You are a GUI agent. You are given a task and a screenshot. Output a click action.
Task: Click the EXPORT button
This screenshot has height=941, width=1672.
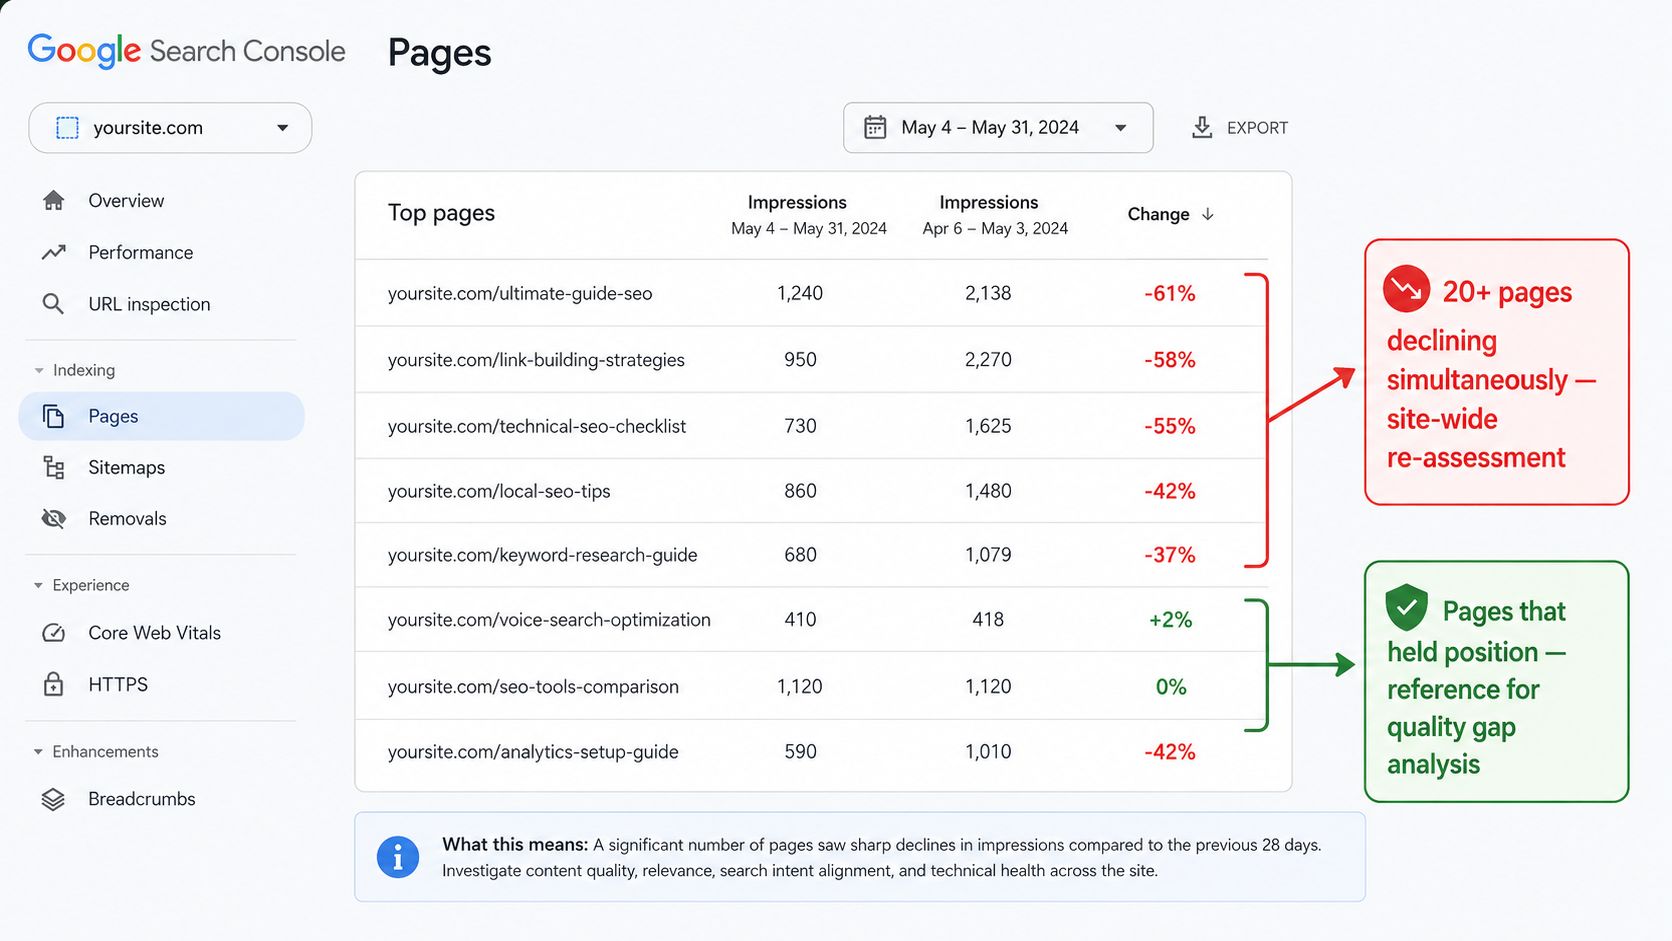(x=1240, y=128)
